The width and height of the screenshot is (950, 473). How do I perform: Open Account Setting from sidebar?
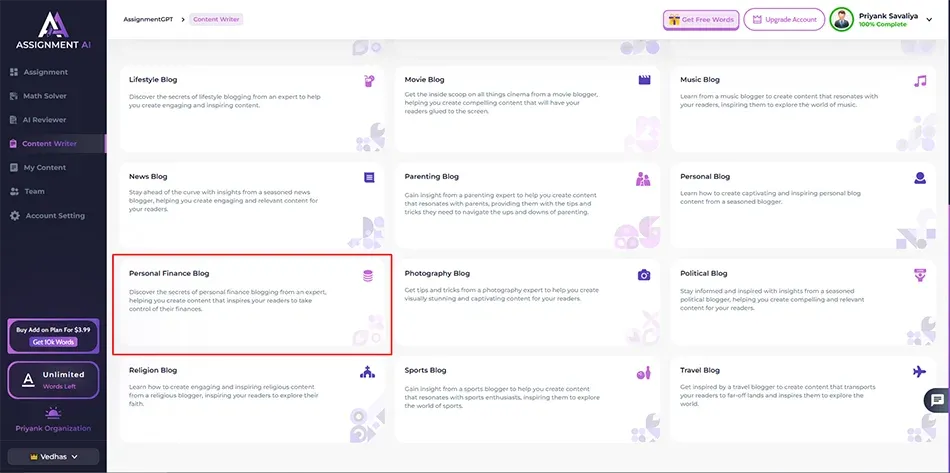(x=54, y=216)
